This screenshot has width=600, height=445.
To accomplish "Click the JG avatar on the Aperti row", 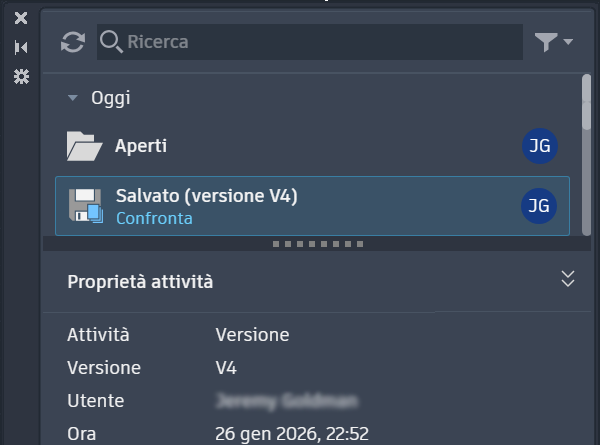I will [x=539, y=146].
